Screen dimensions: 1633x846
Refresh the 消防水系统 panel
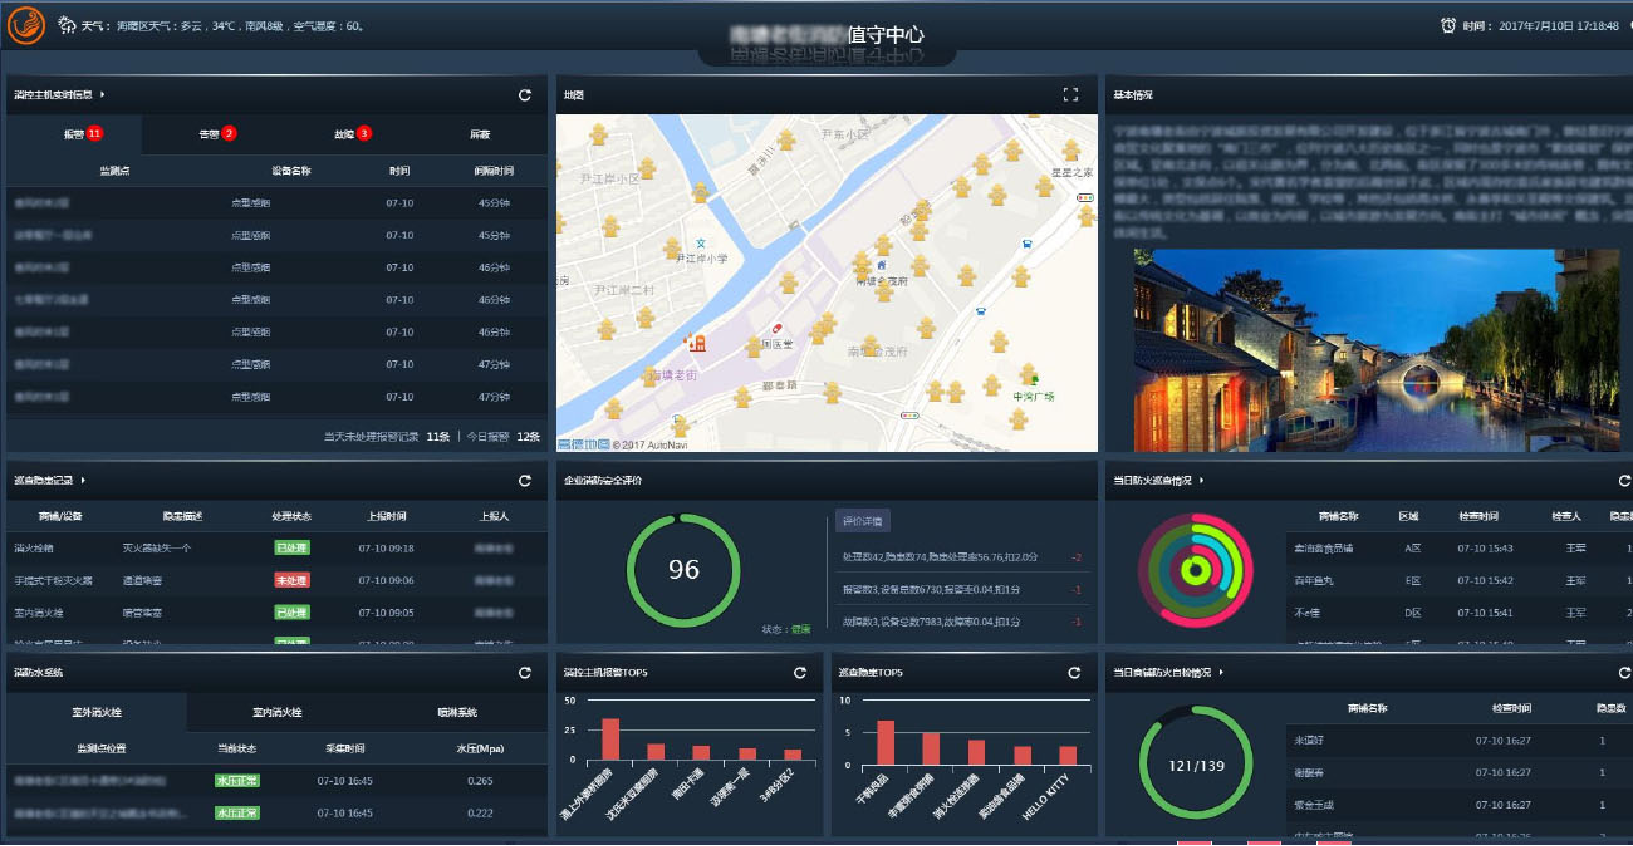(x=524, y=673)
